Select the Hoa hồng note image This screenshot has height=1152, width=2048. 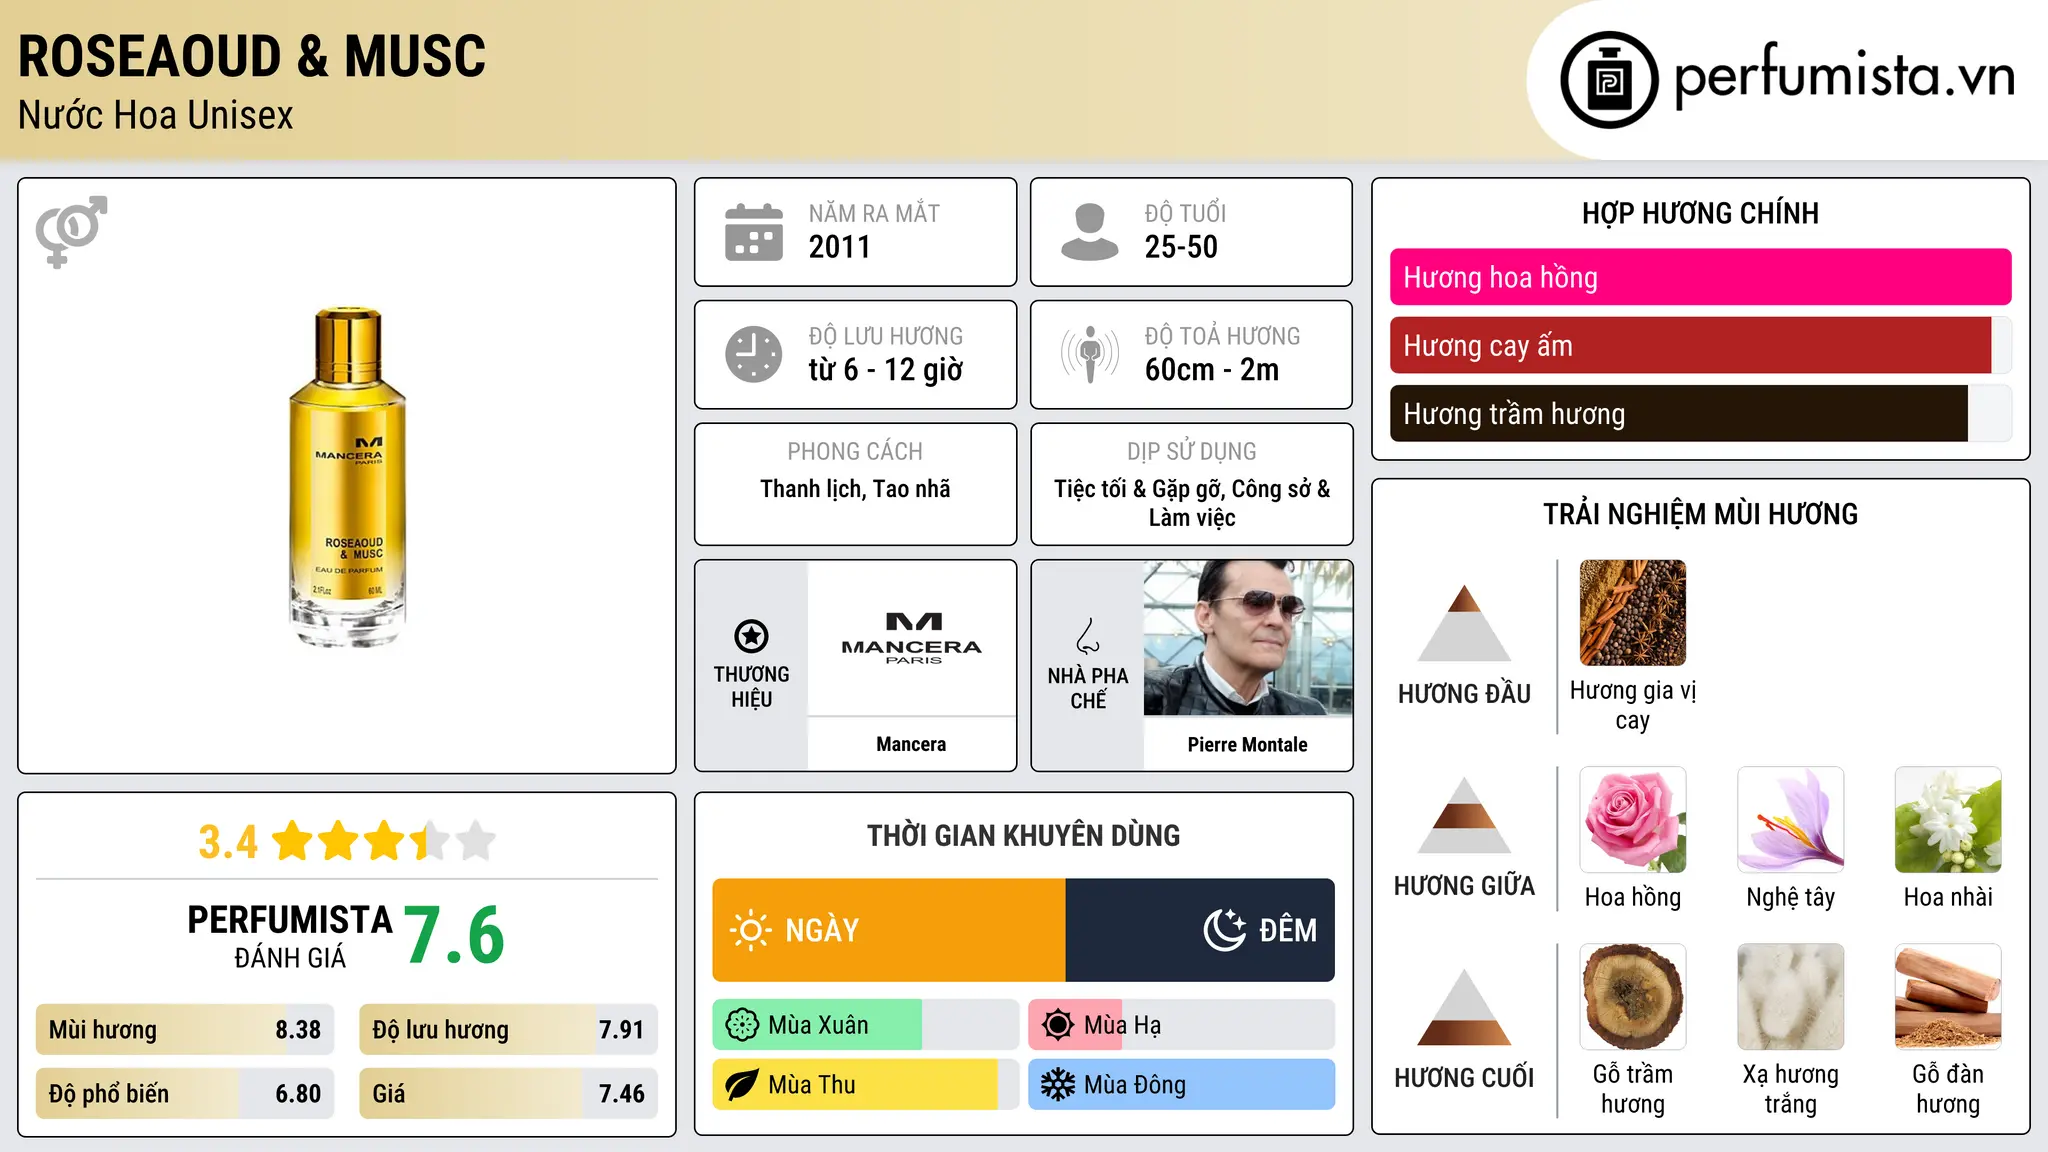click(x=1633, y=820)
